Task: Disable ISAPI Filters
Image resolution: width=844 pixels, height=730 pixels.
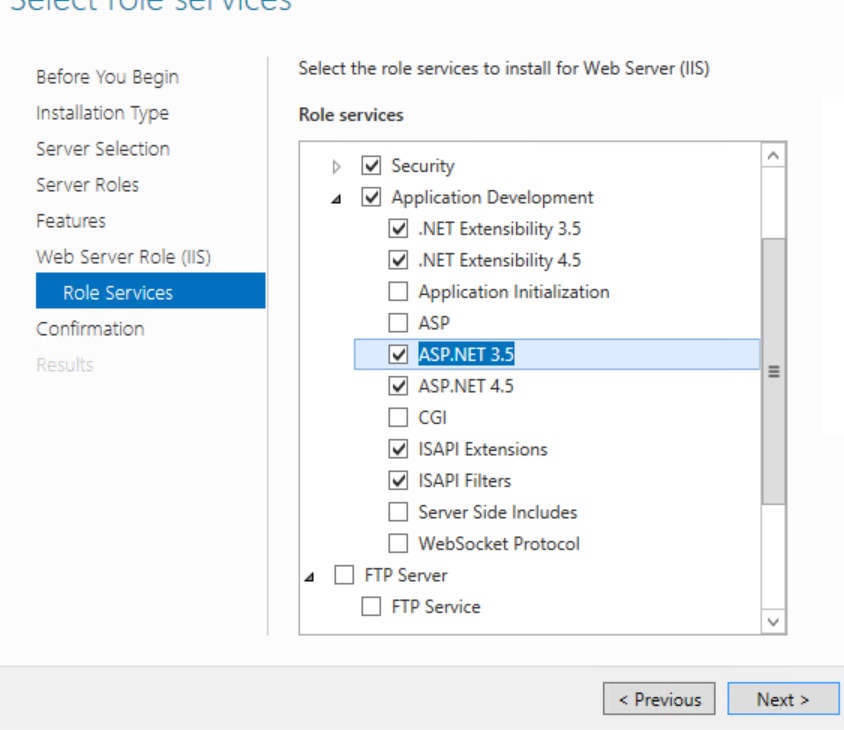Action: tap(398, 480)
